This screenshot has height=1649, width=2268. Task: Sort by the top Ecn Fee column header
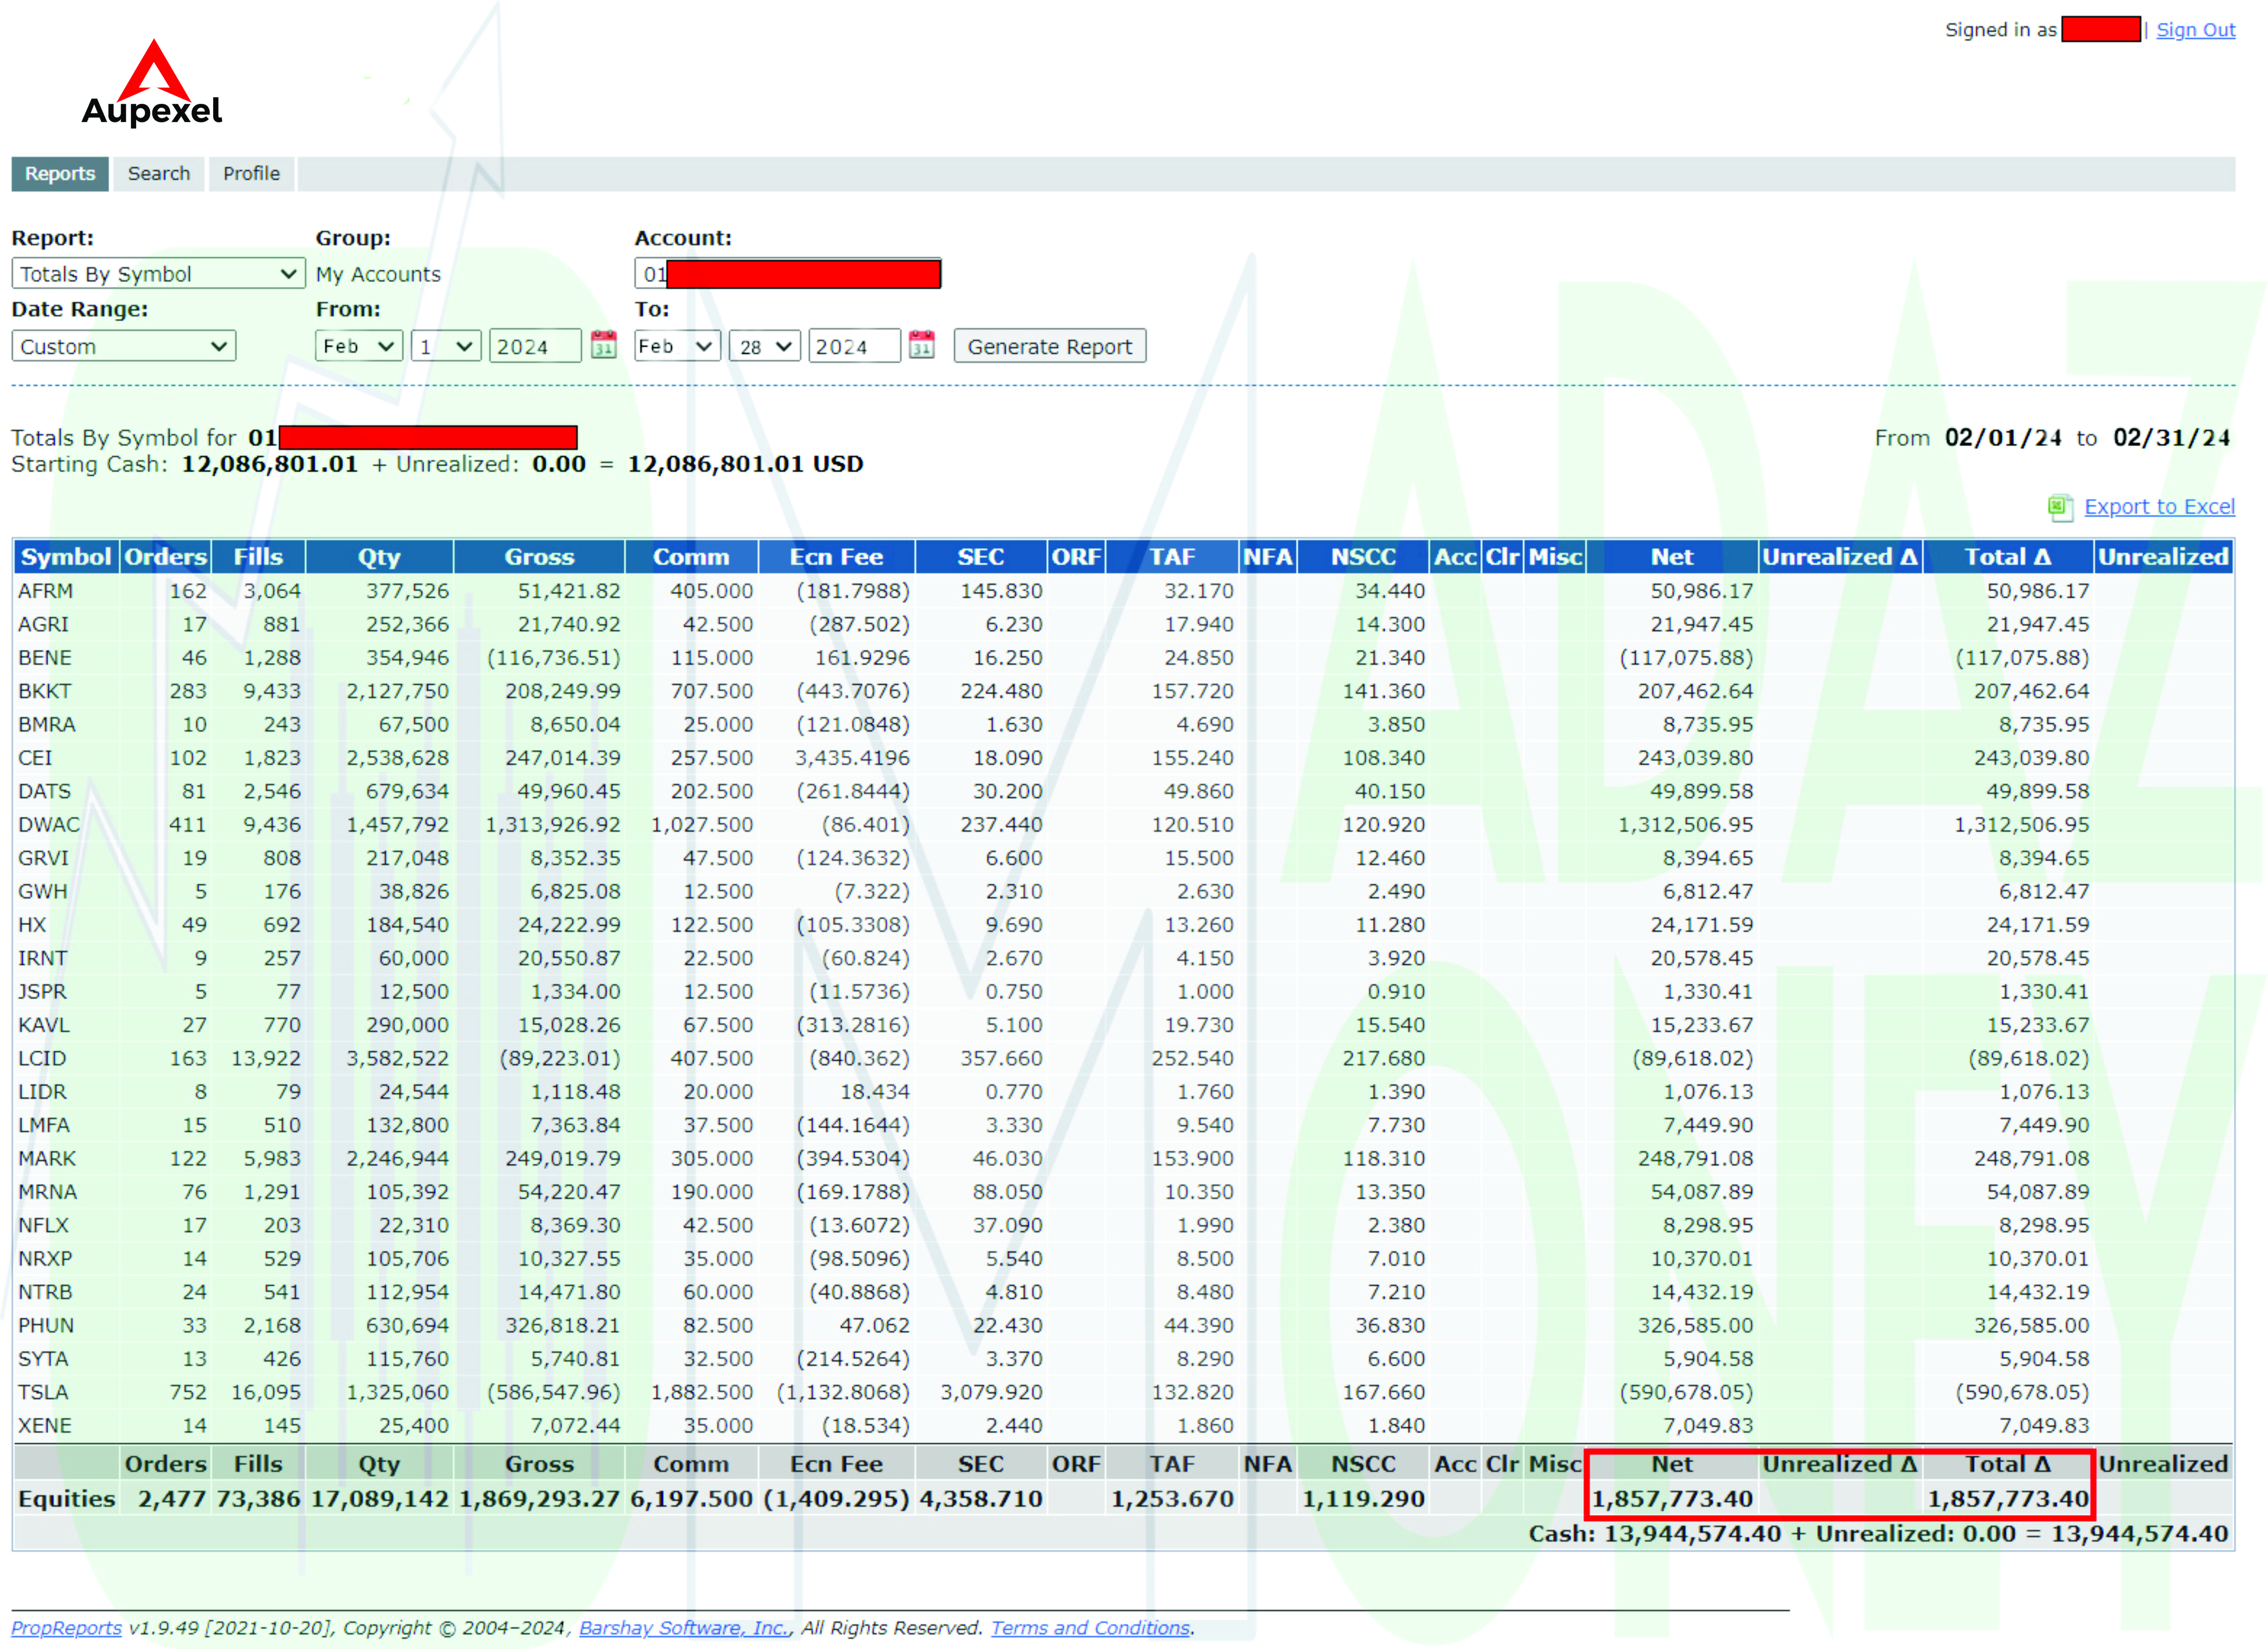pos(837,557)
